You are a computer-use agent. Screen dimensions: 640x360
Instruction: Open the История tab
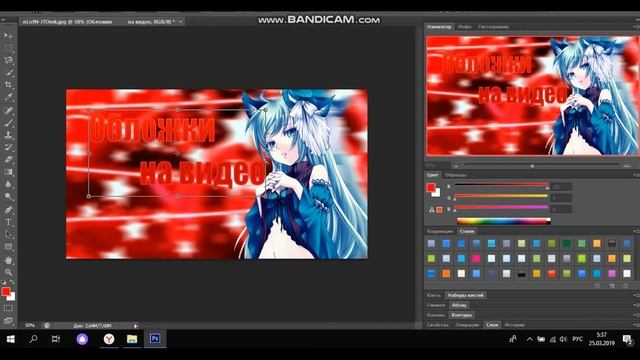tap(514, 325)
